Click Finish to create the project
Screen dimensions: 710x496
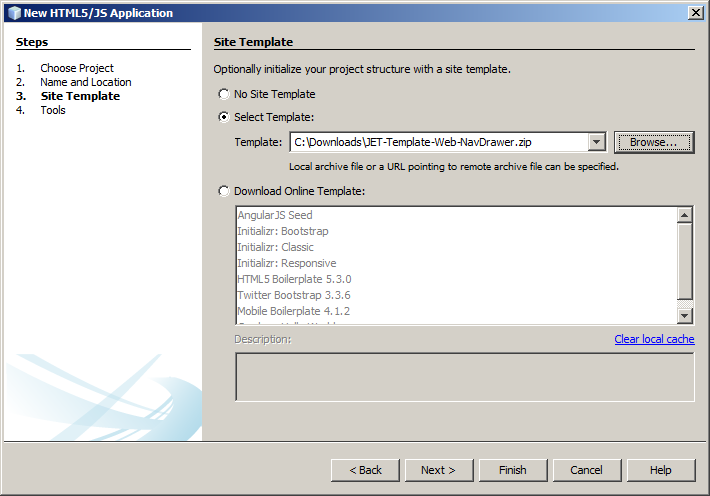pos(513,470)
